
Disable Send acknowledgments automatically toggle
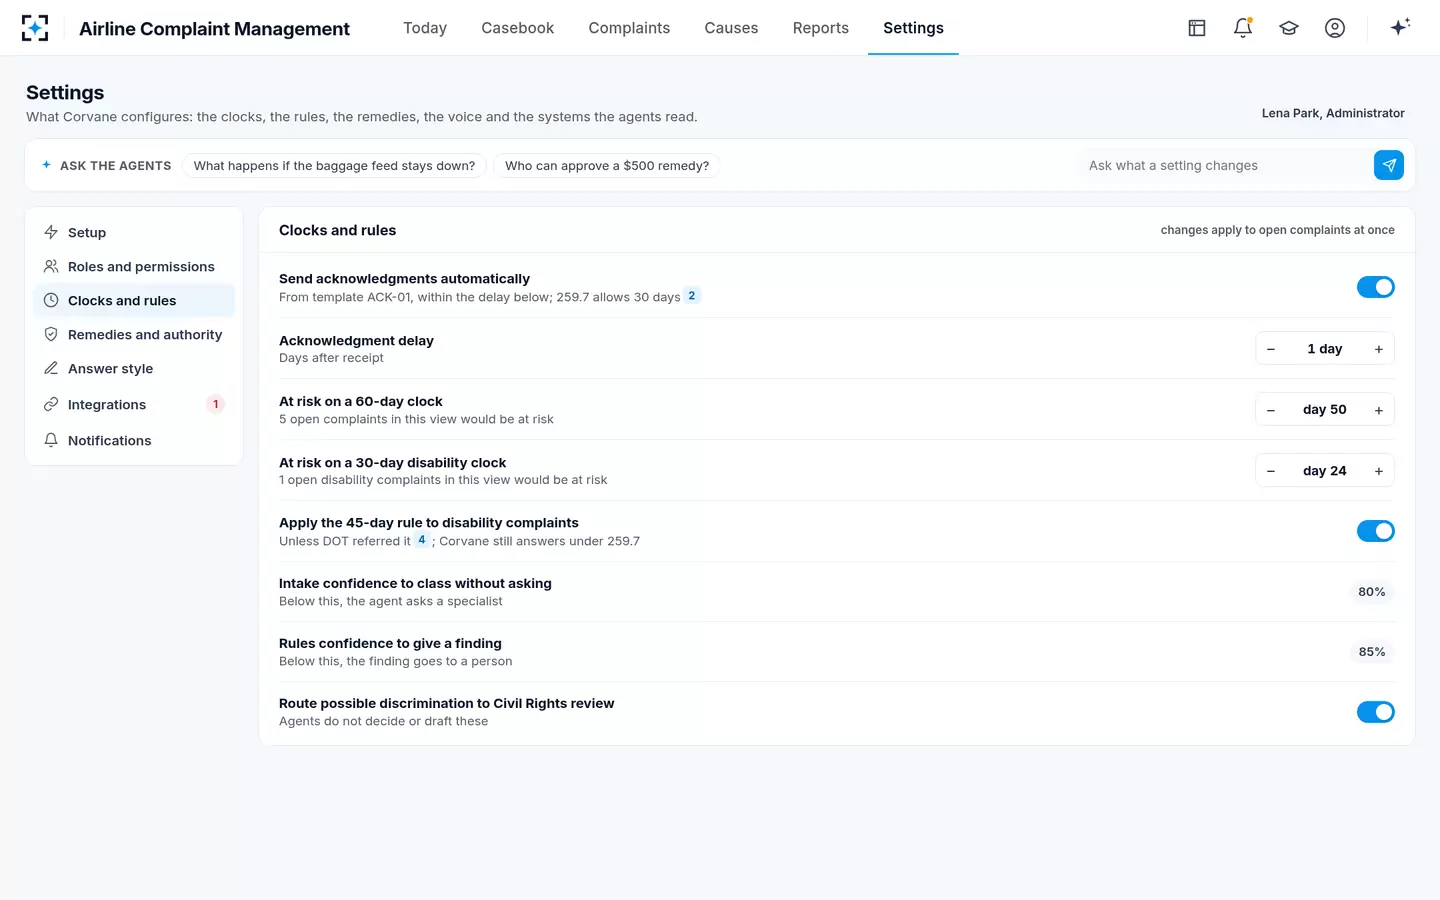tap(1376, 287)
